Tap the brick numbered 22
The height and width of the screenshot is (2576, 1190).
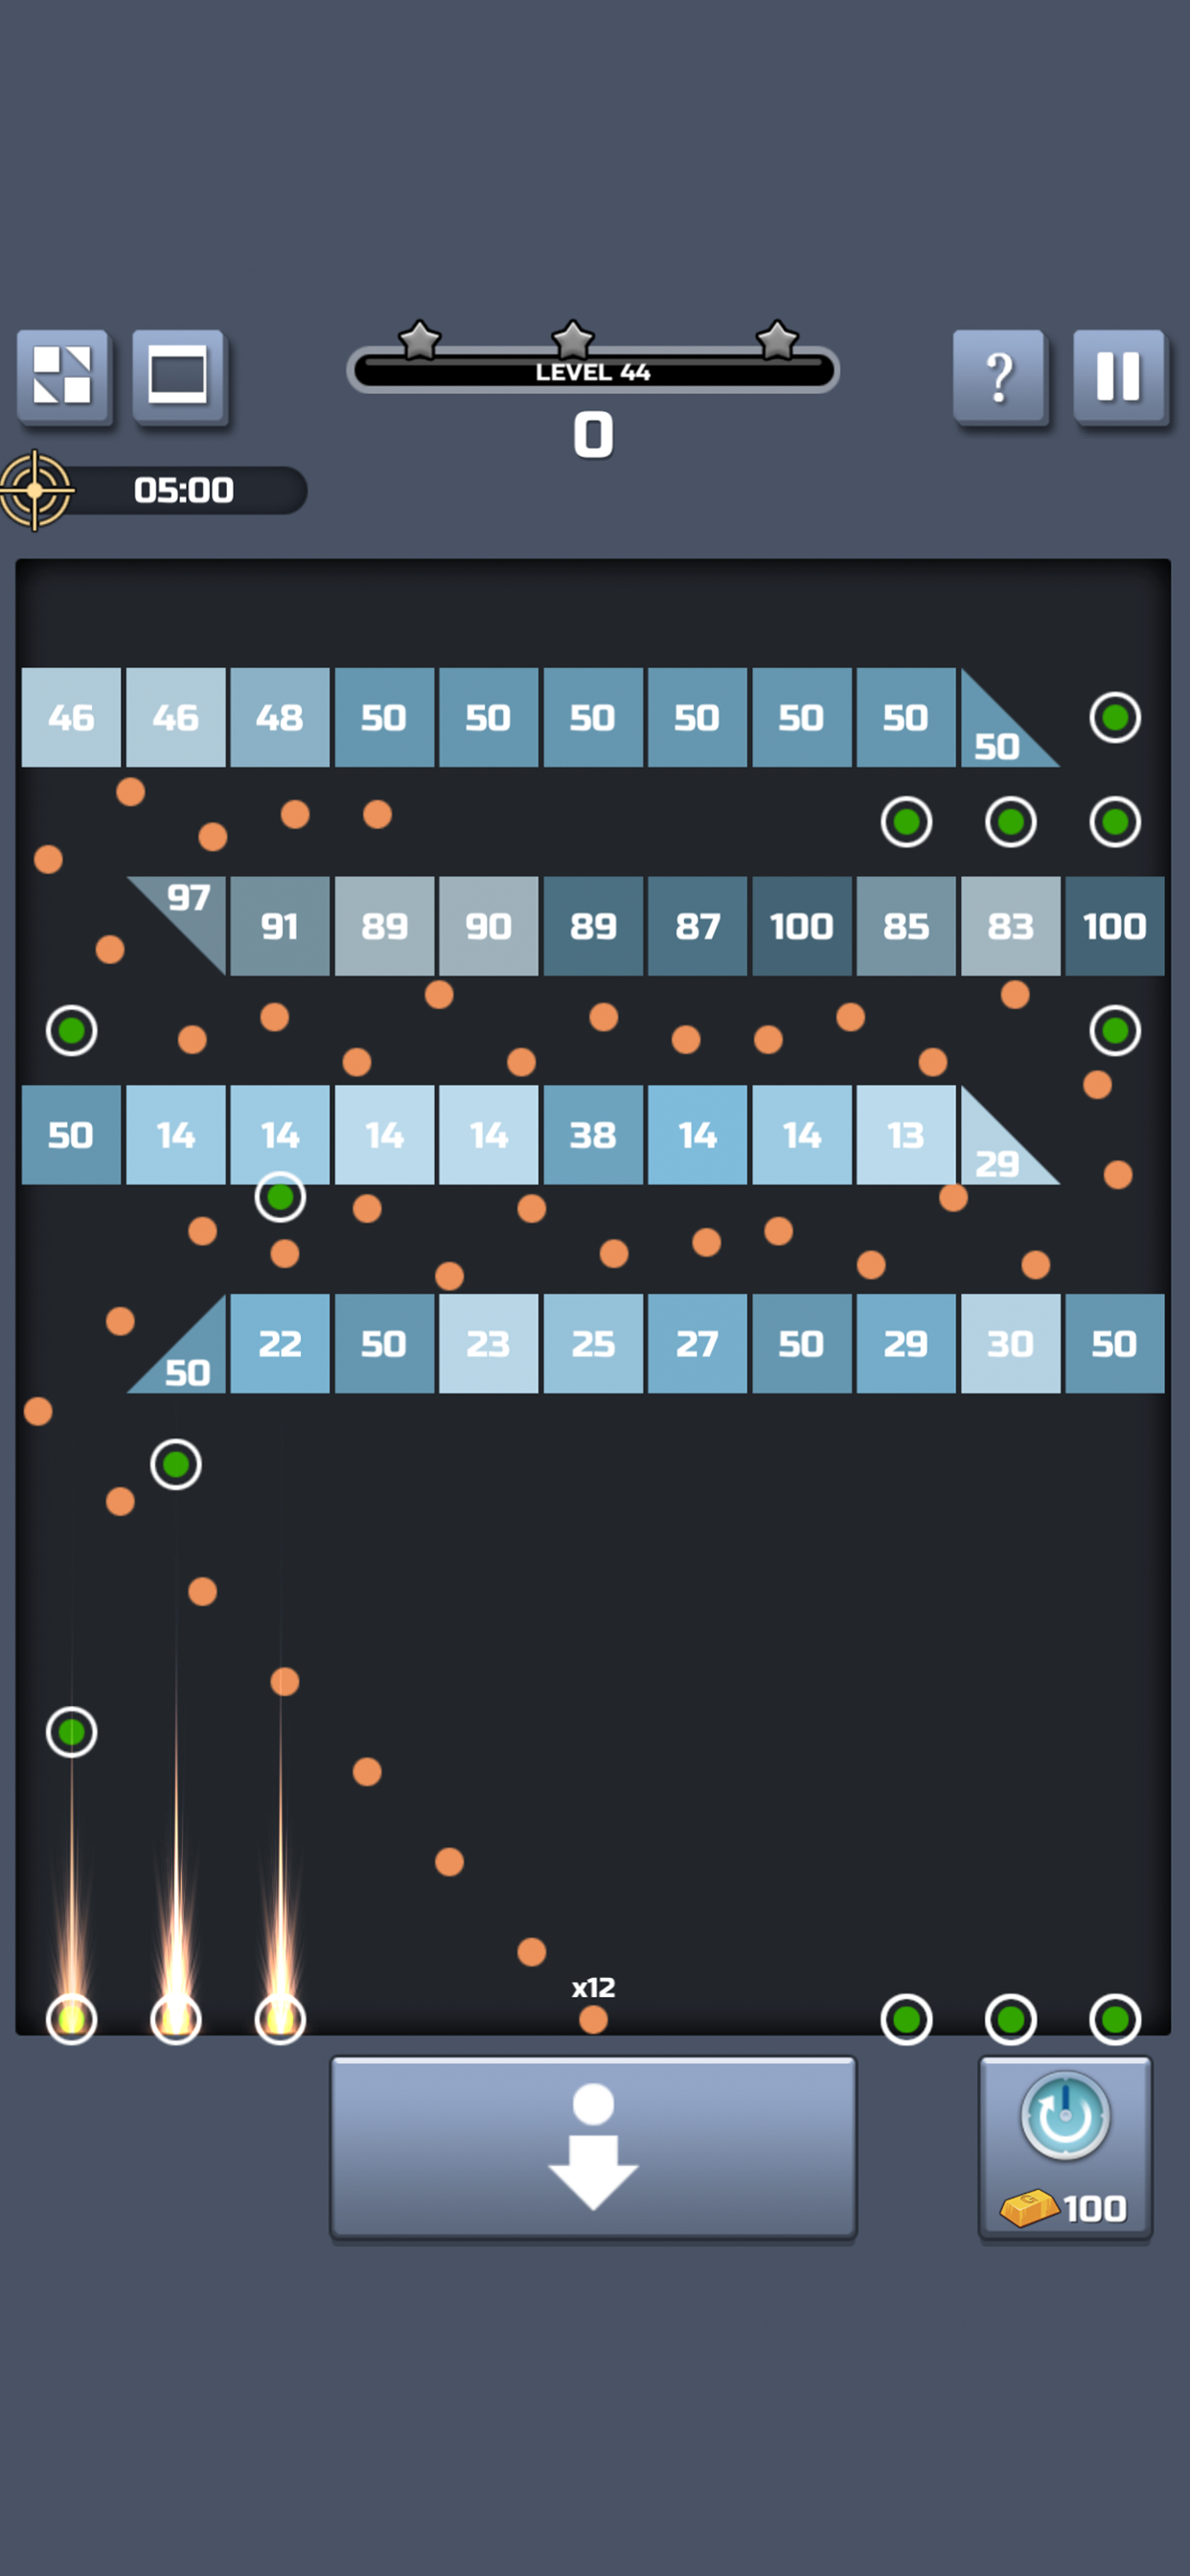coord(280,1343)
